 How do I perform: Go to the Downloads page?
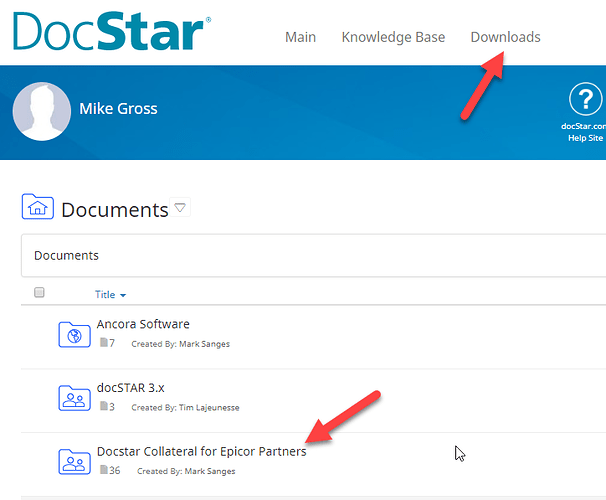coord(505,37)
